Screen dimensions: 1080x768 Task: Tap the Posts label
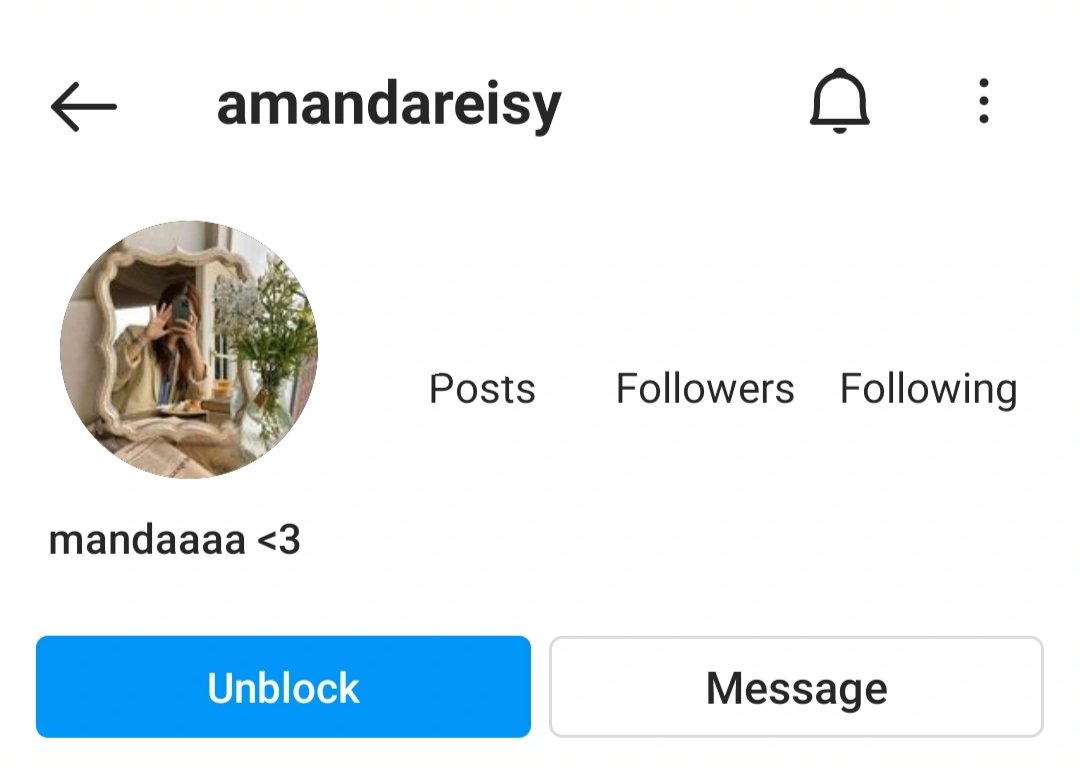(x=482, y=388)
